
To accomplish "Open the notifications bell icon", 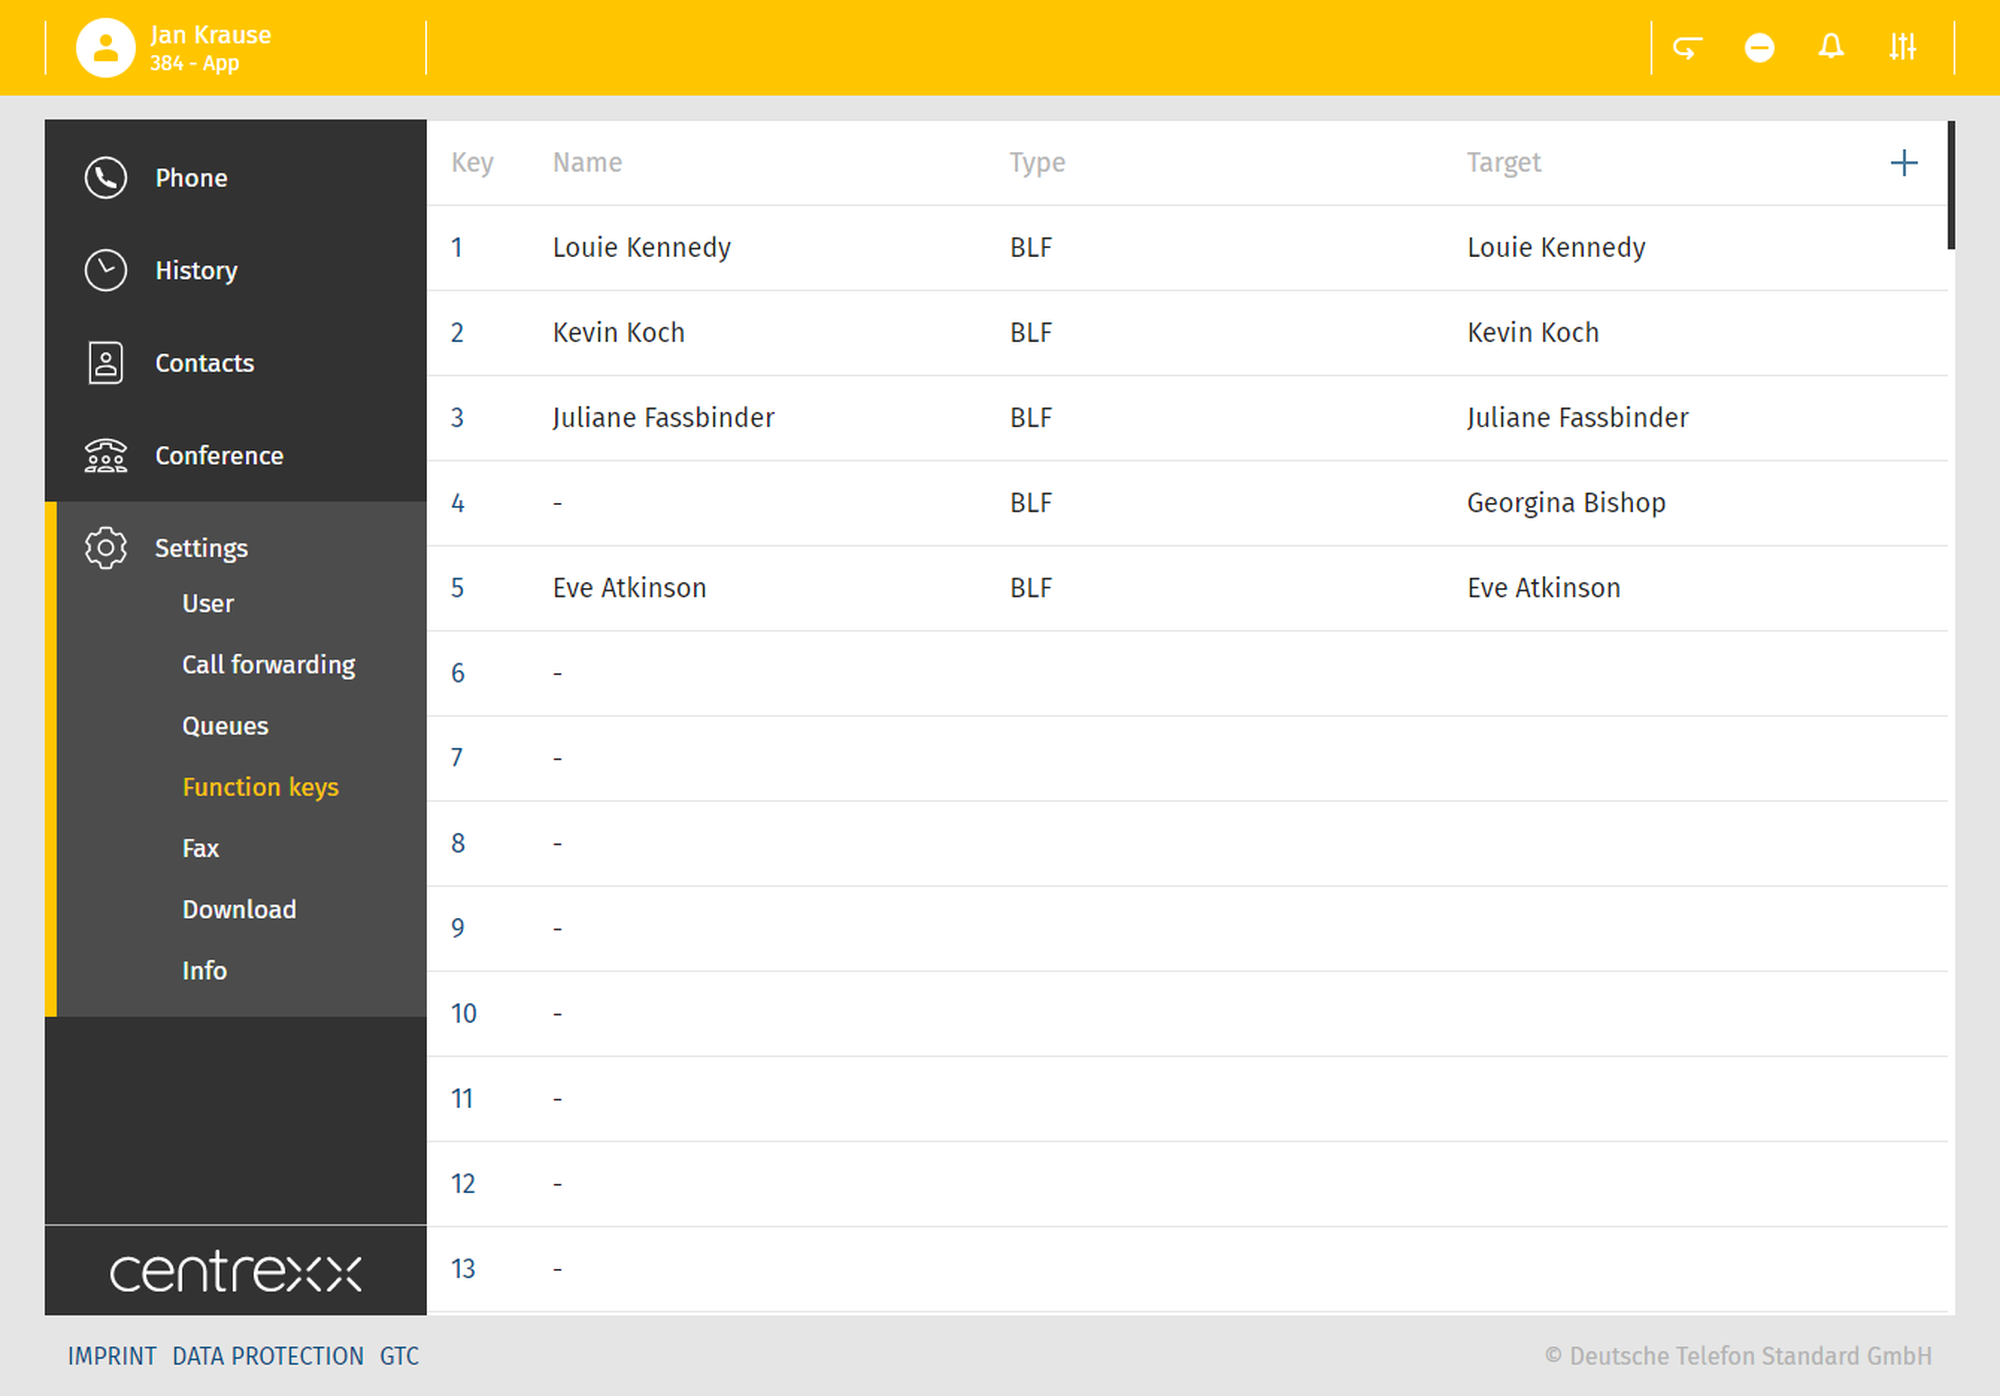I will (1831, 47).
